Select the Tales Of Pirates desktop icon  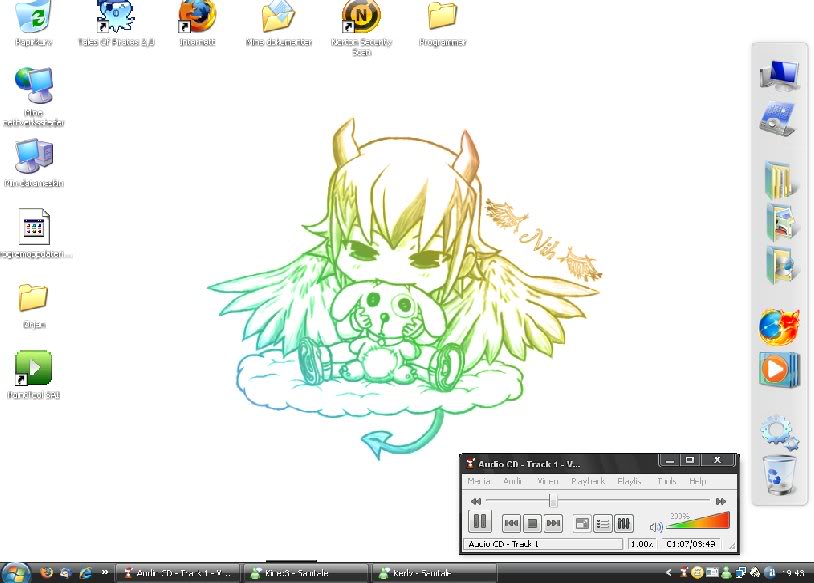pyautogui.click(x=116, y=18)
